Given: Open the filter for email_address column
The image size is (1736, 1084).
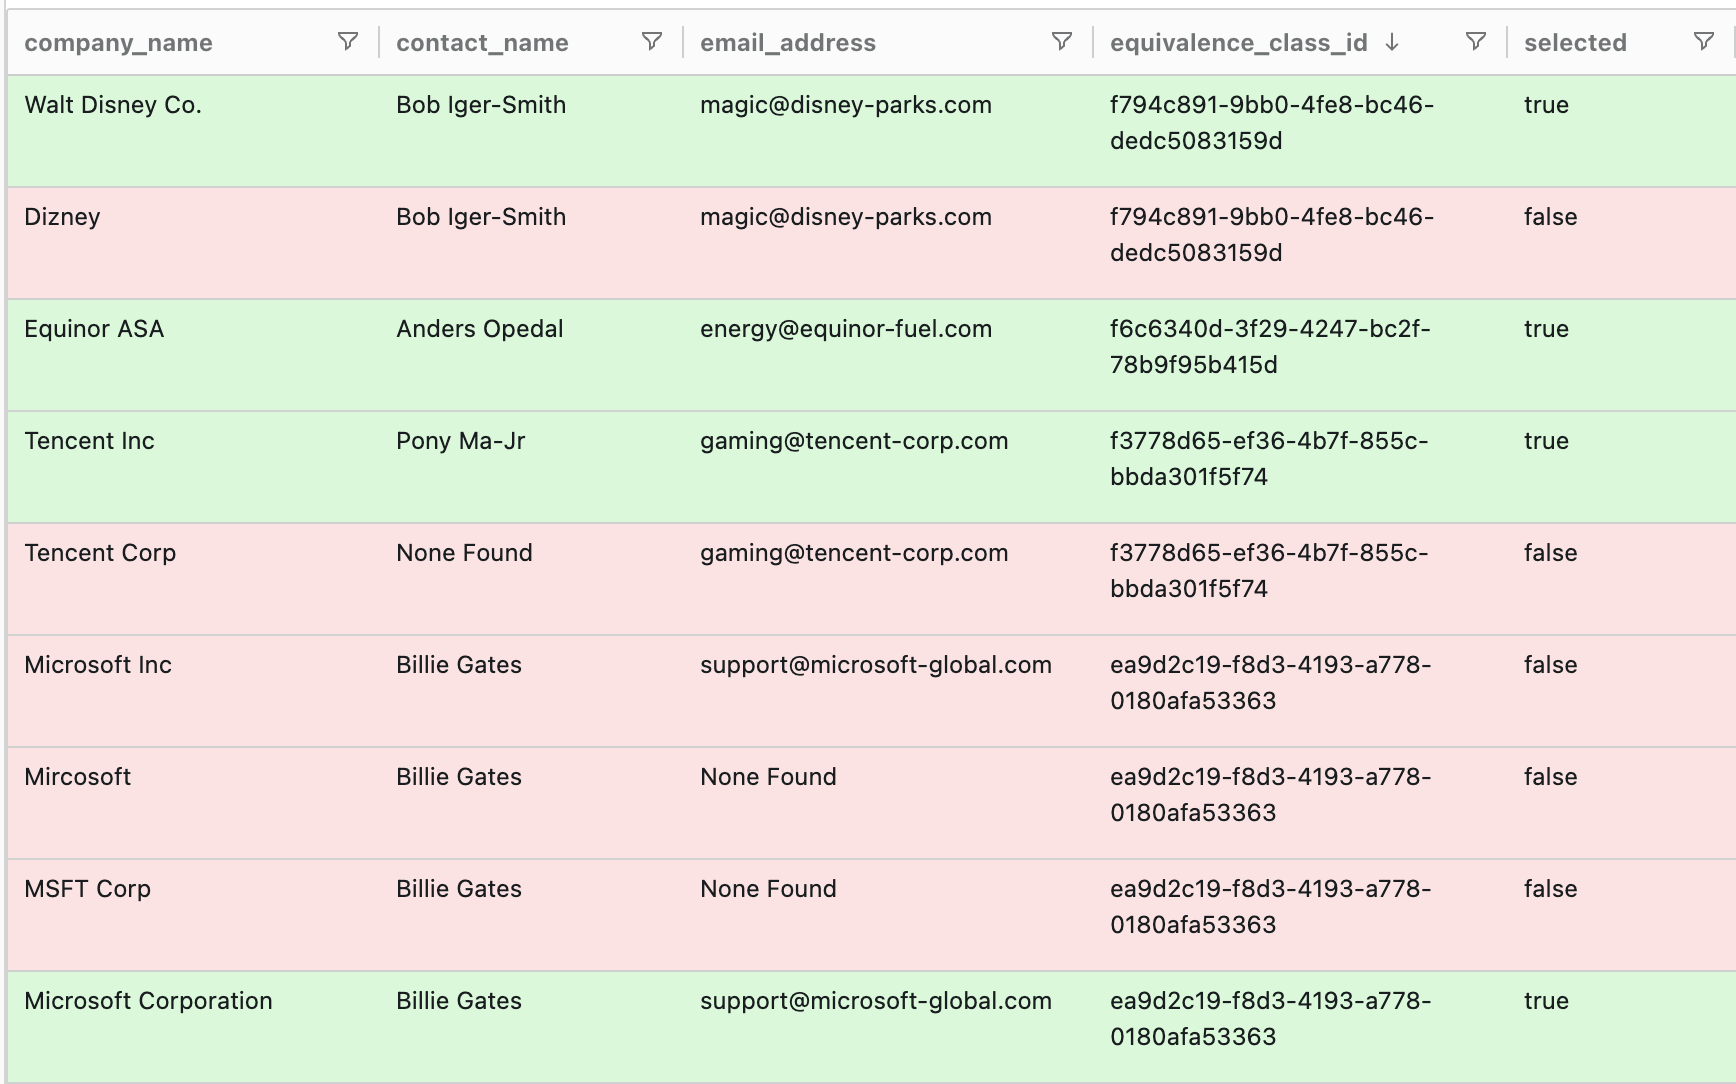Looking at the screenshot, I should coord(1060,41).
